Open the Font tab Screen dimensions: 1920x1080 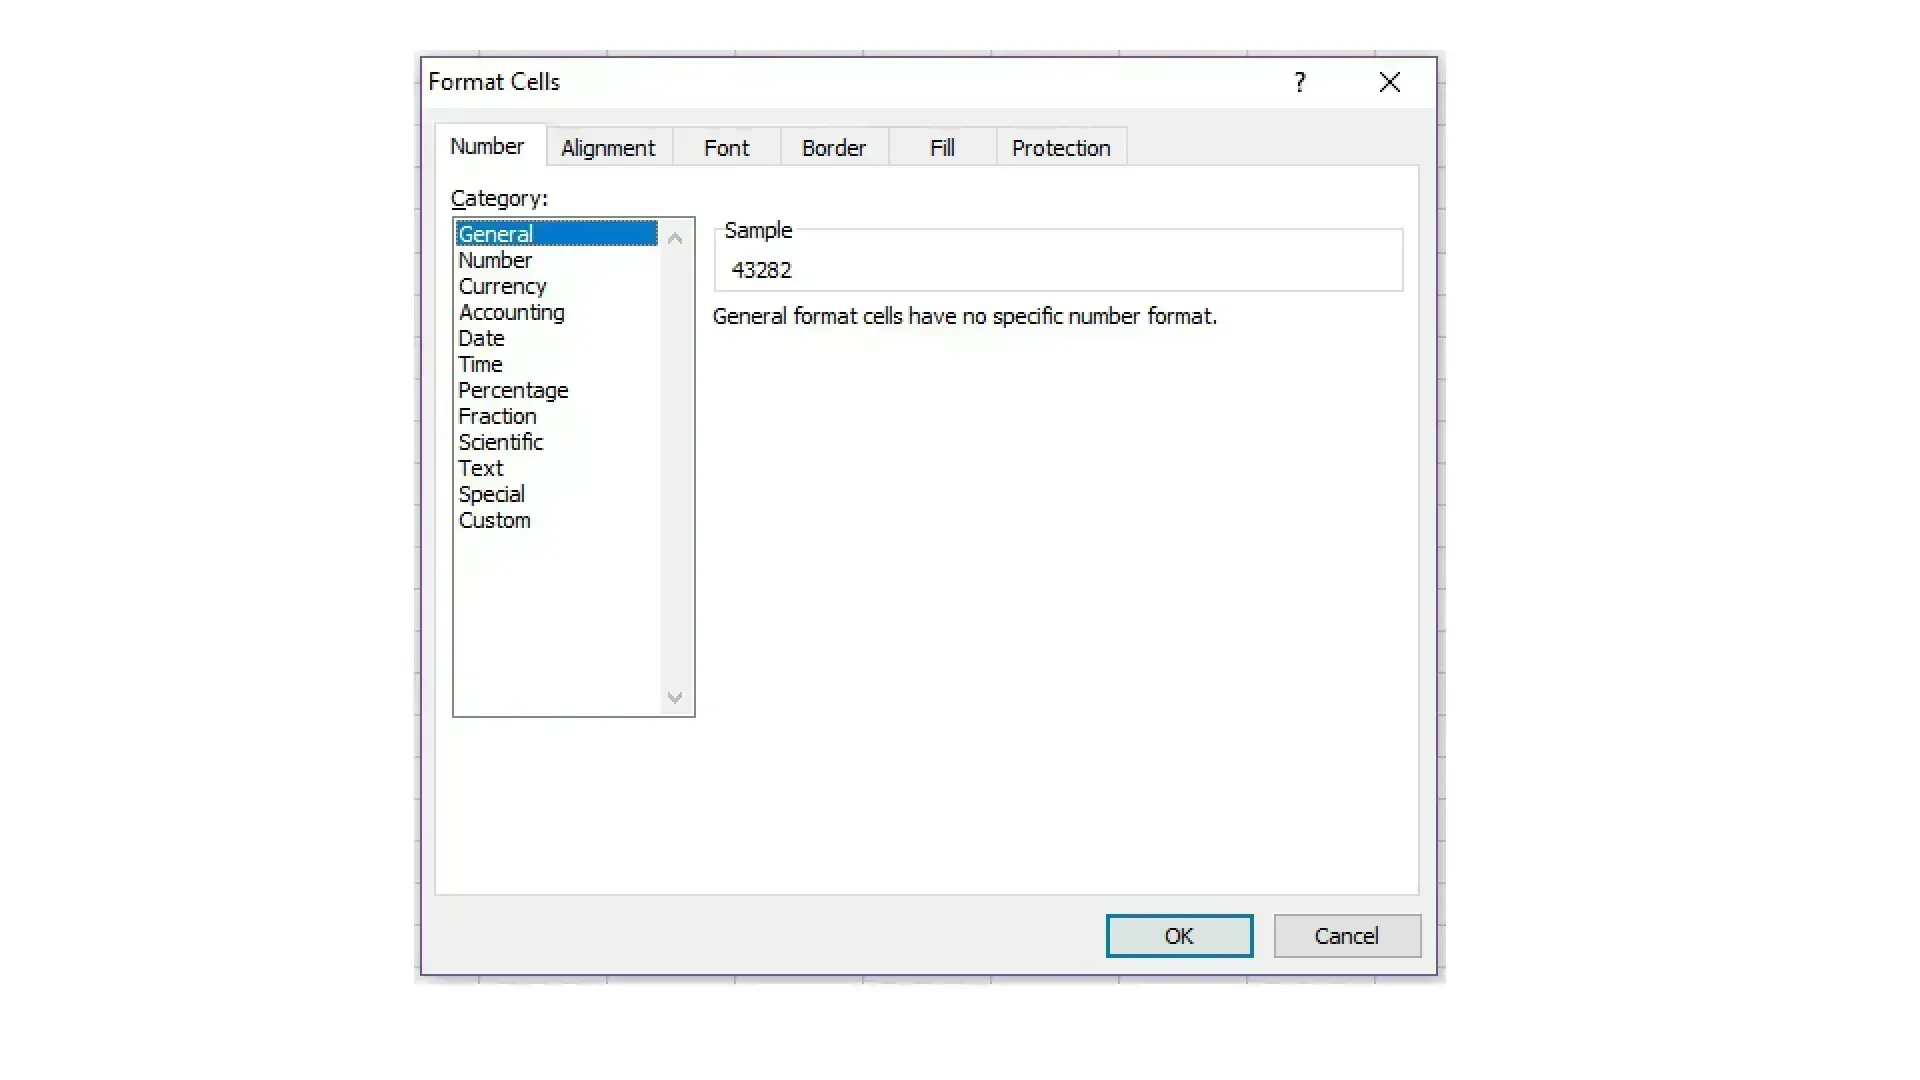pos(726,148)
